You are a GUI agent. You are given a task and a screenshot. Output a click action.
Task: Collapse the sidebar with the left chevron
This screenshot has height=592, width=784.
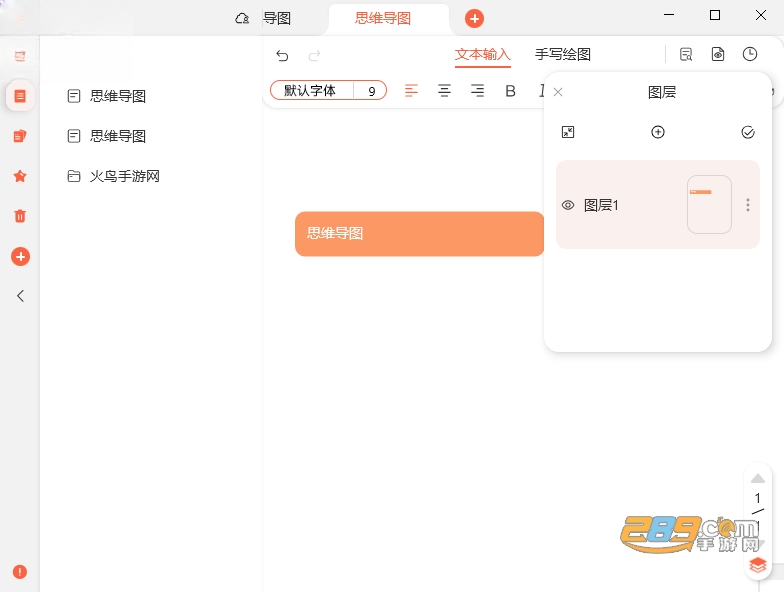pos(20,296)
